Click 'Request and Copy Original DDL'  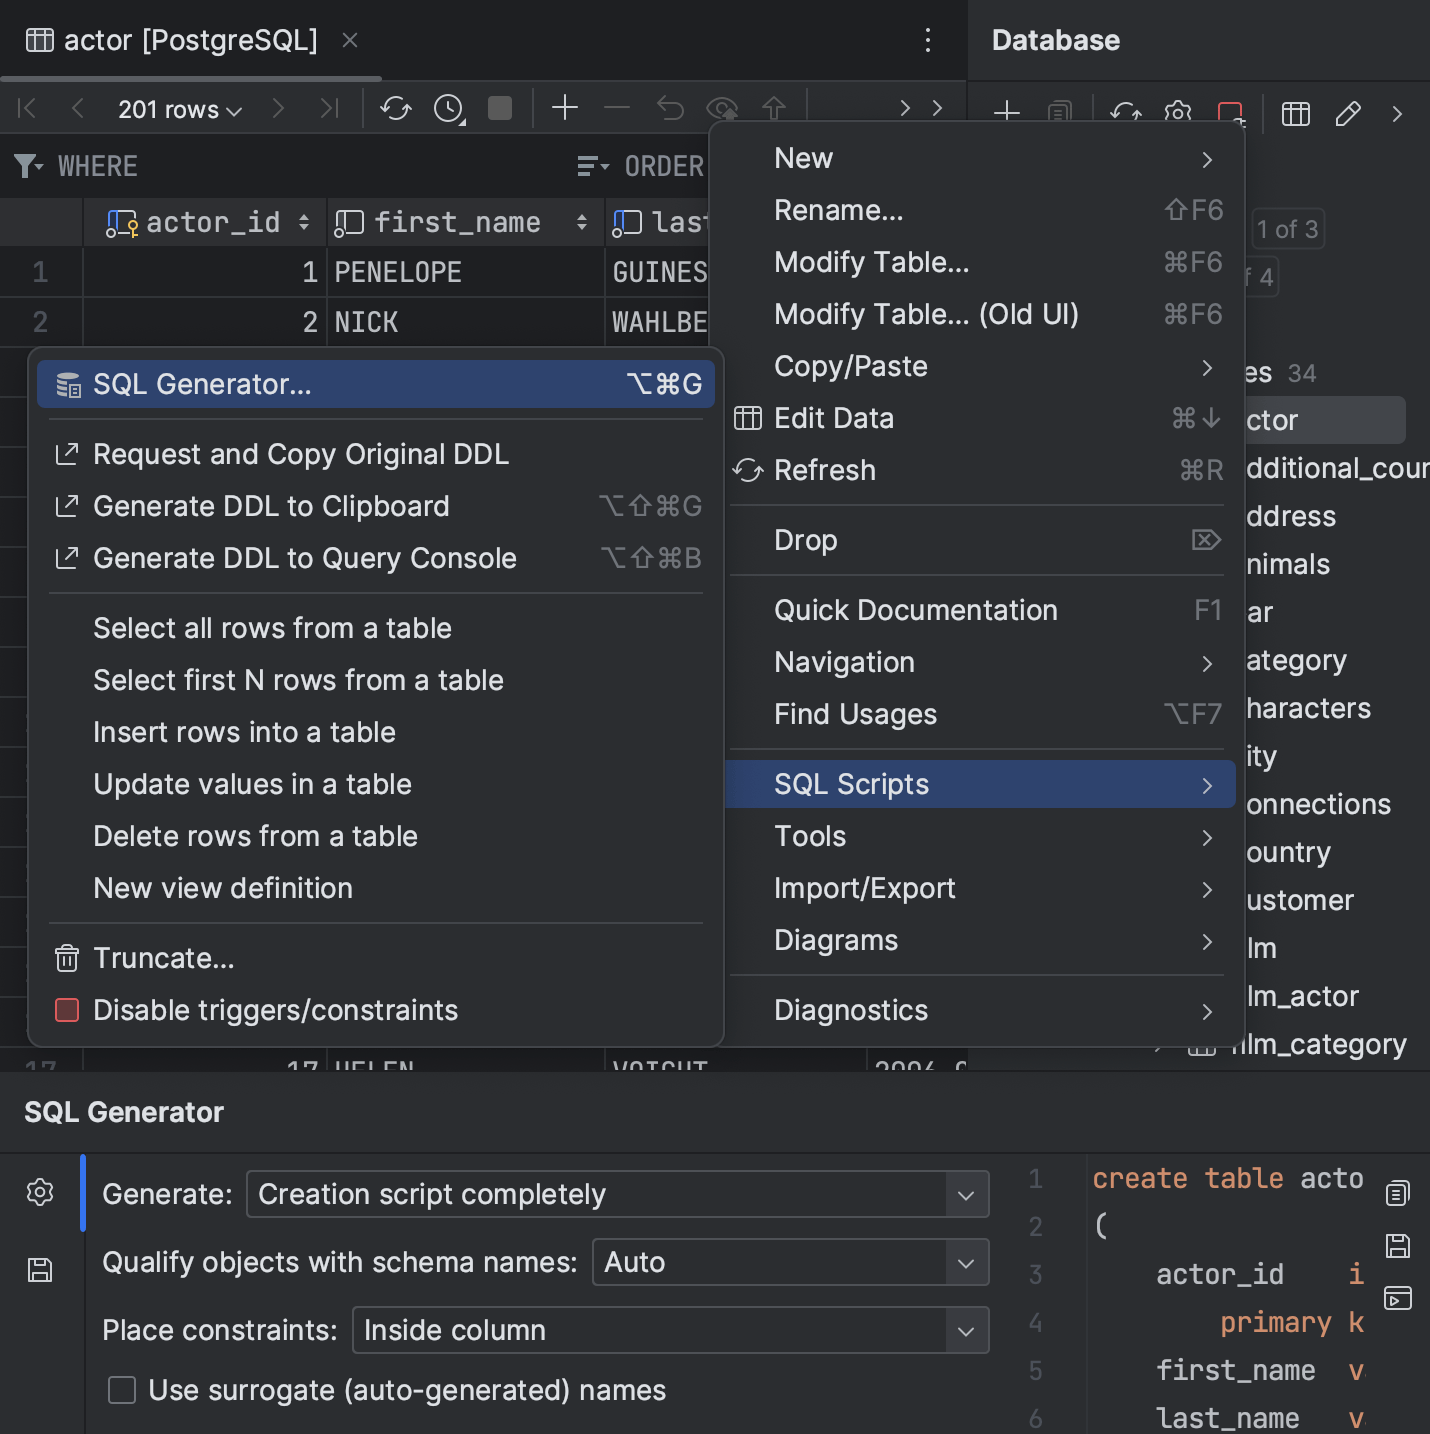300,454
